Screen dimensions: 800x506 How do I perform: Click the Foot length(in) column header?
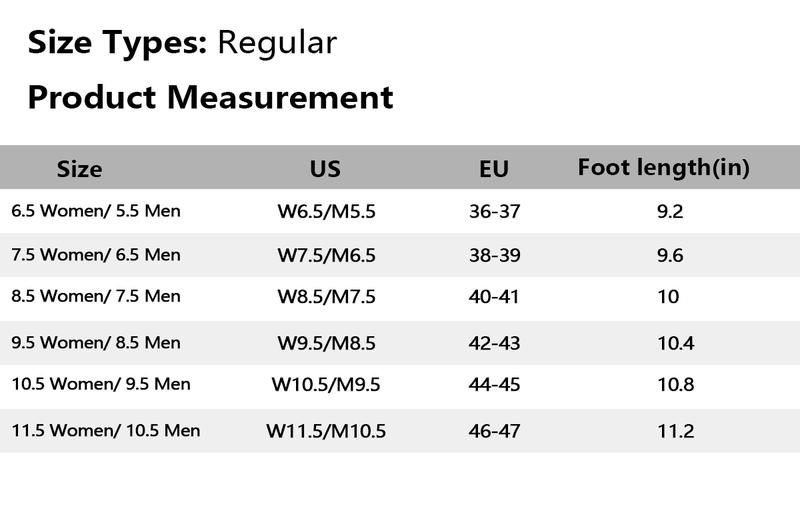tap(663, 167)
